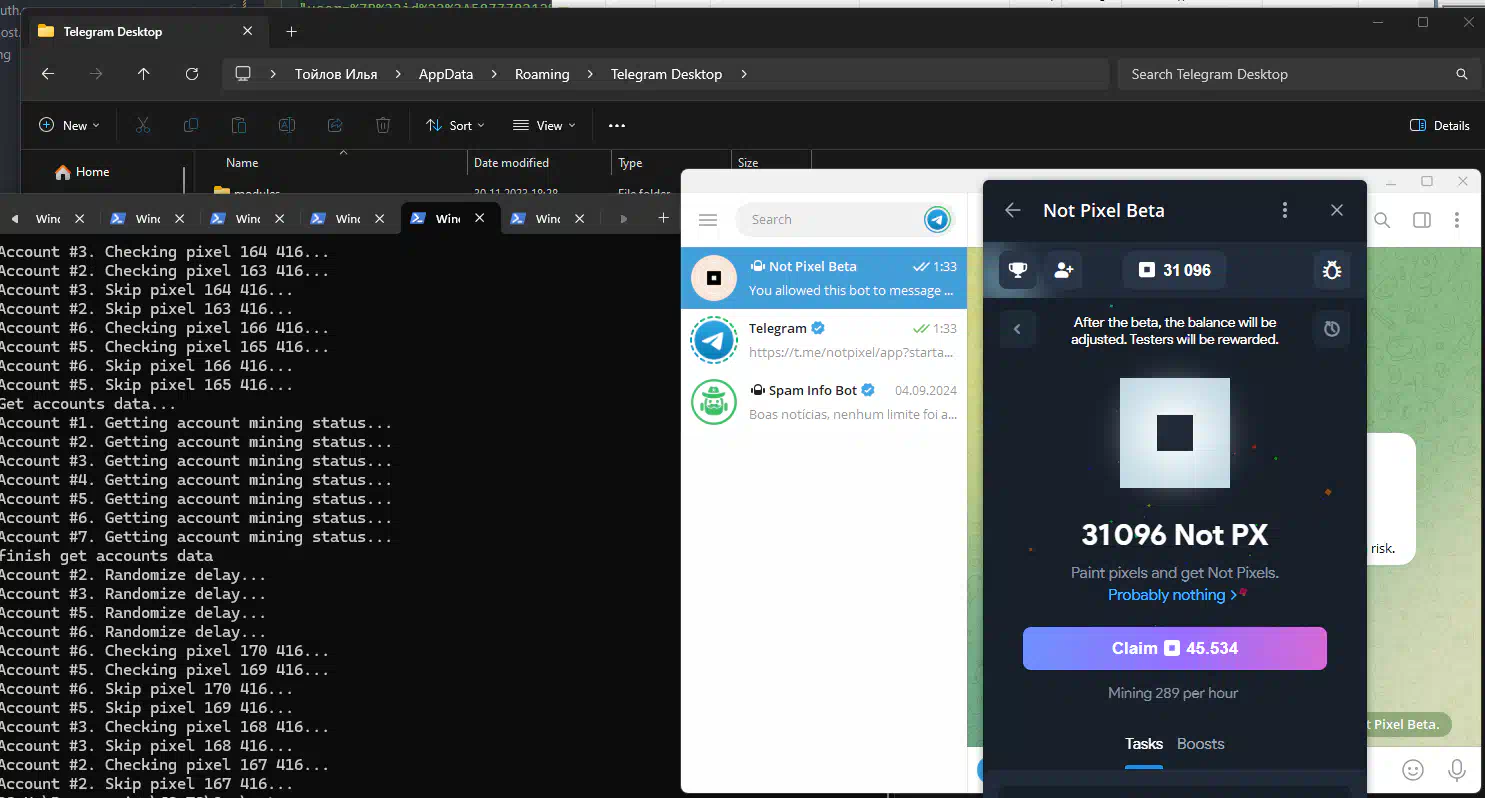Open Telegram hamburger menu
Screen dimensions: 1485x798
click(708, 220)
